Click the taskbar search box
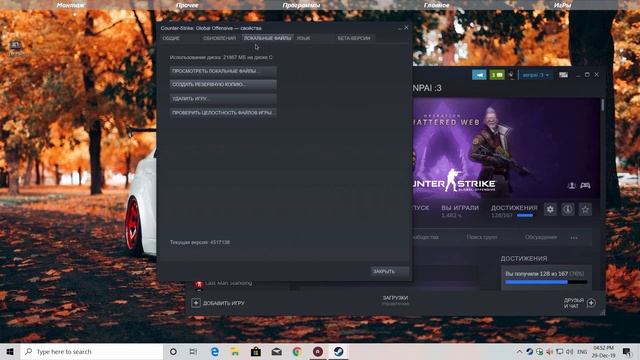 tap(91, 351)
